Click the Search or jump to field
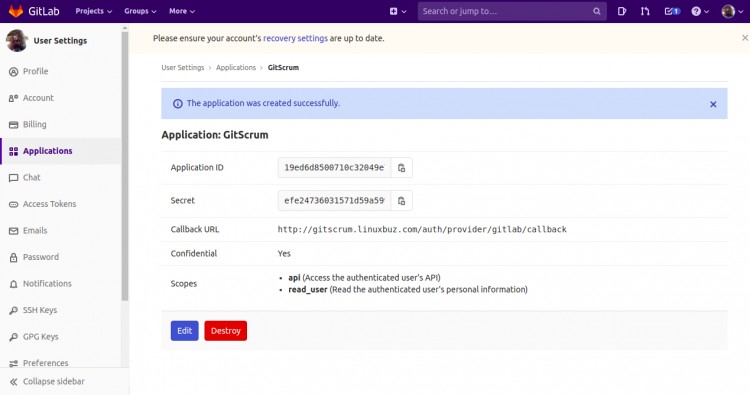 pos(512,11)
